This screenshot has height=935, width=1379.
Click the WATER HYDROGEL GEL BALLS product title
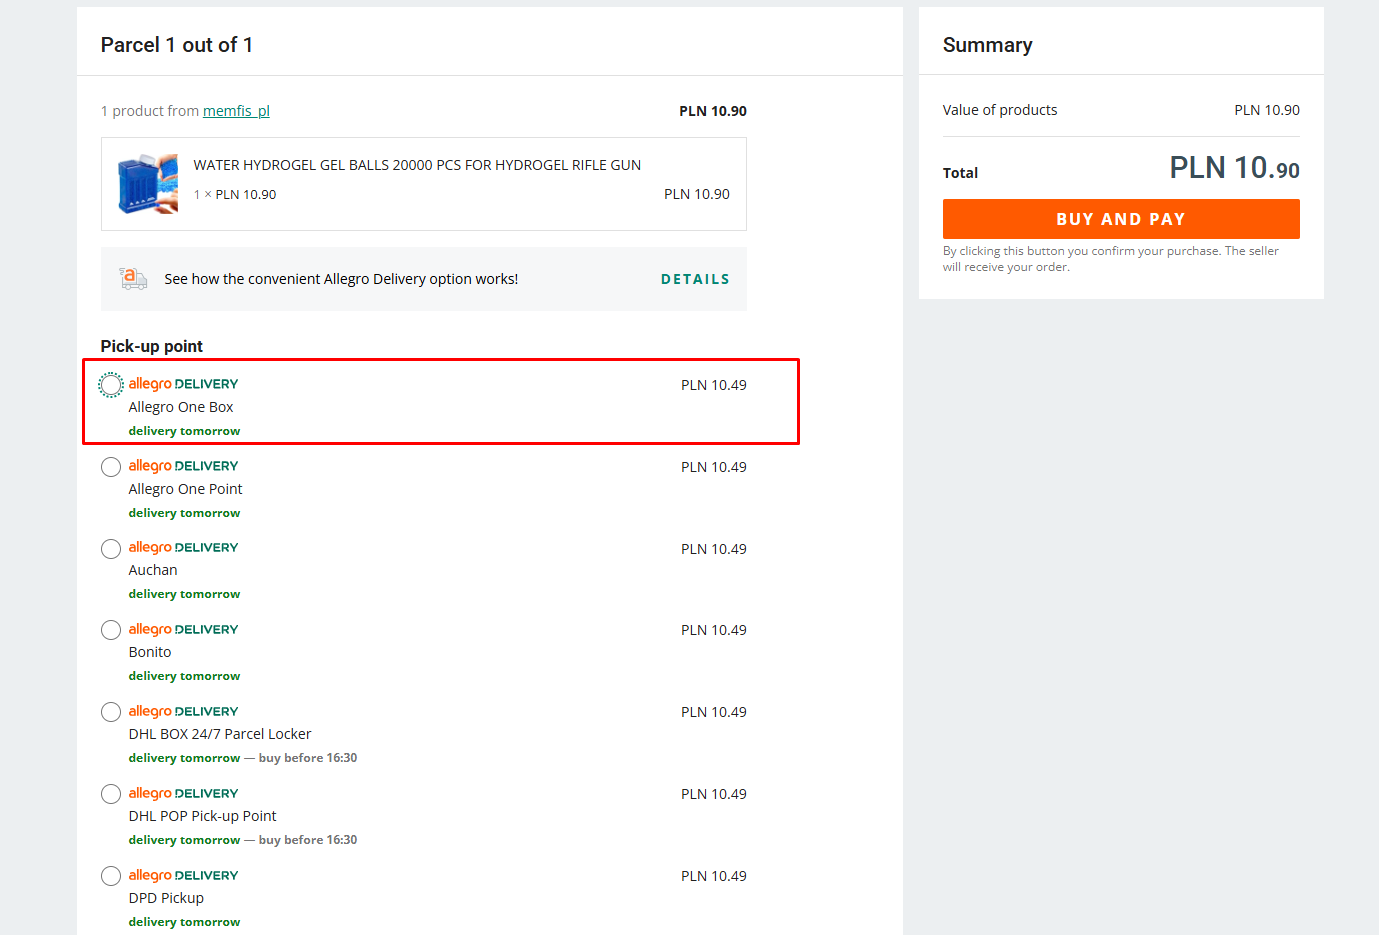pyautogui.click(x=417, y=165)
